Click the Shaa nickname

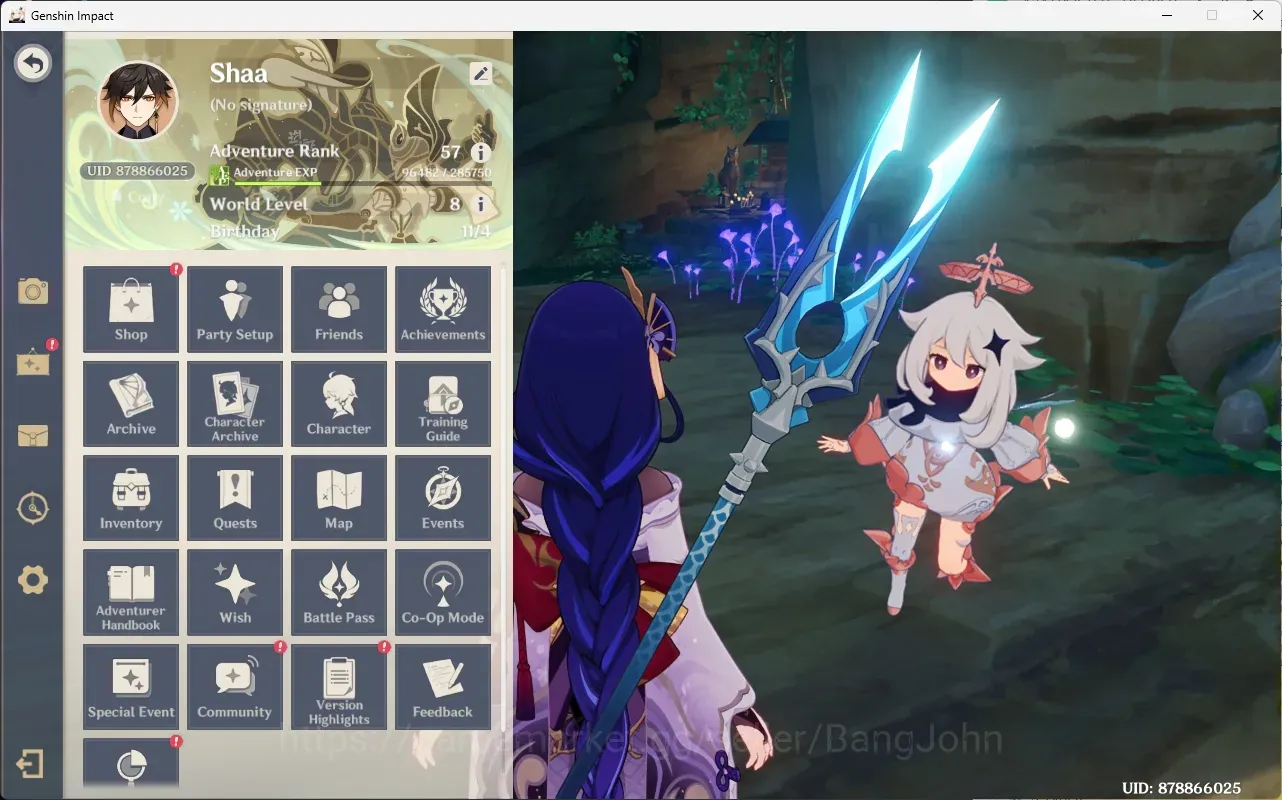point(239,73)
